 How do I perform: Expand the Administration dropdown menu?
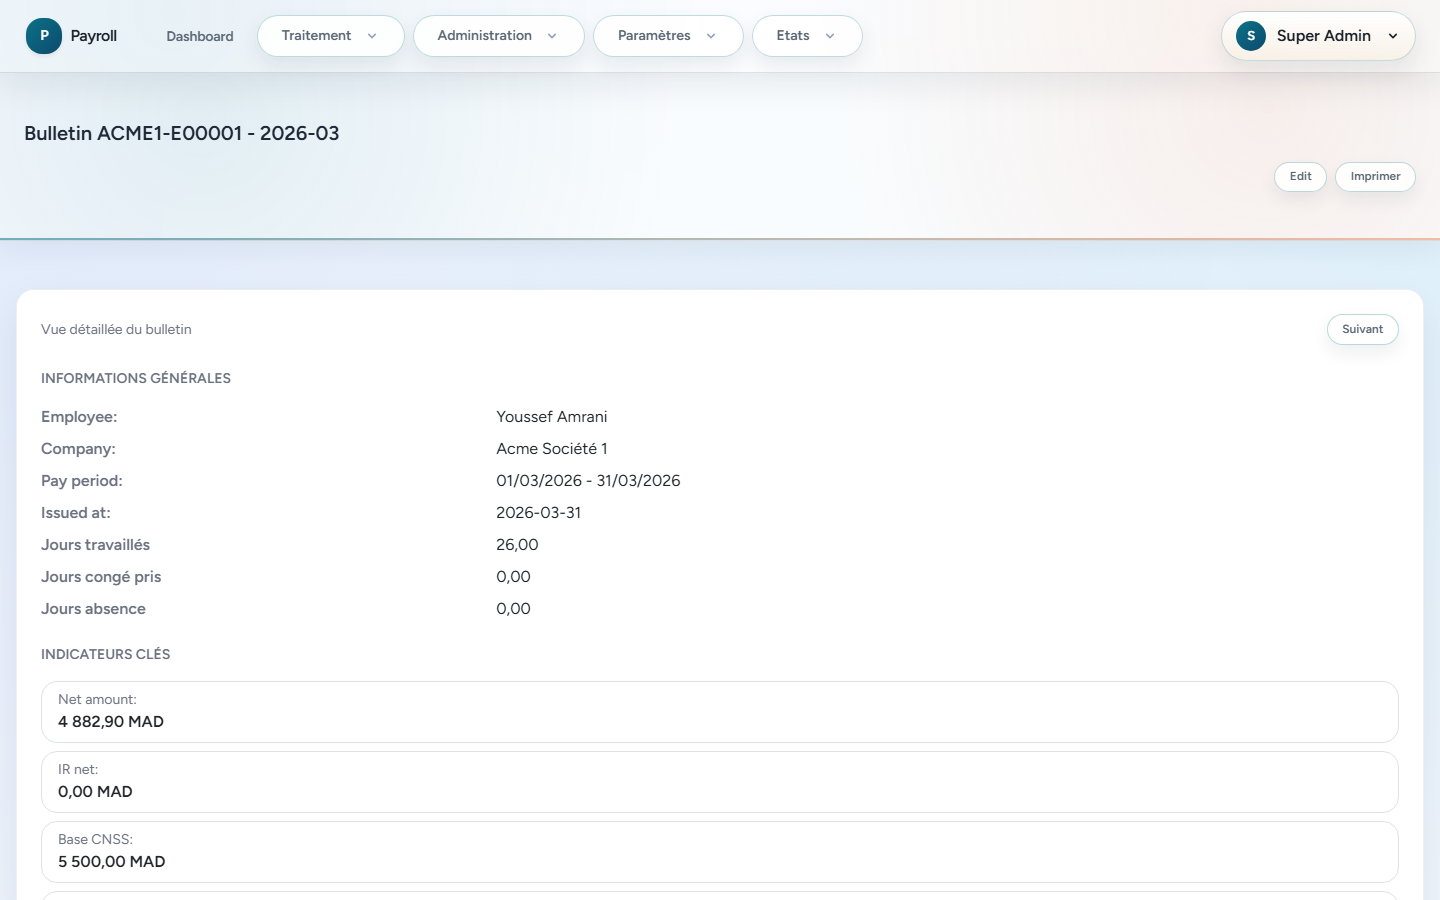(x=499, y=36)
